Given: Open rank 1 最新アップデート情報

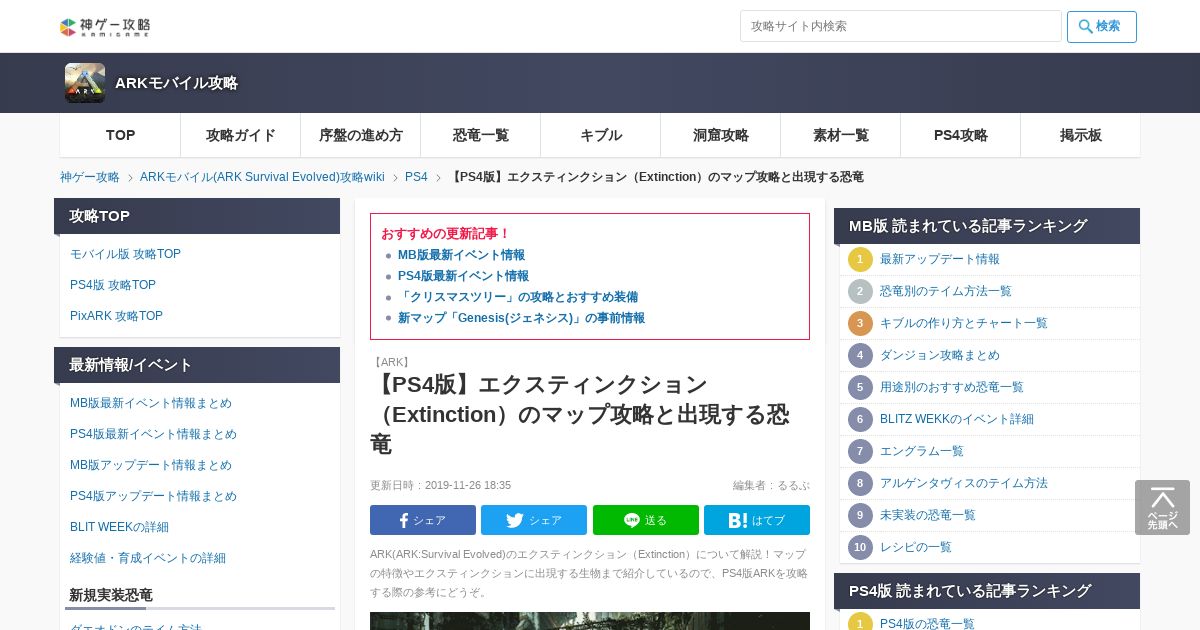Looking at the screenshot, I should coord(940,259).
